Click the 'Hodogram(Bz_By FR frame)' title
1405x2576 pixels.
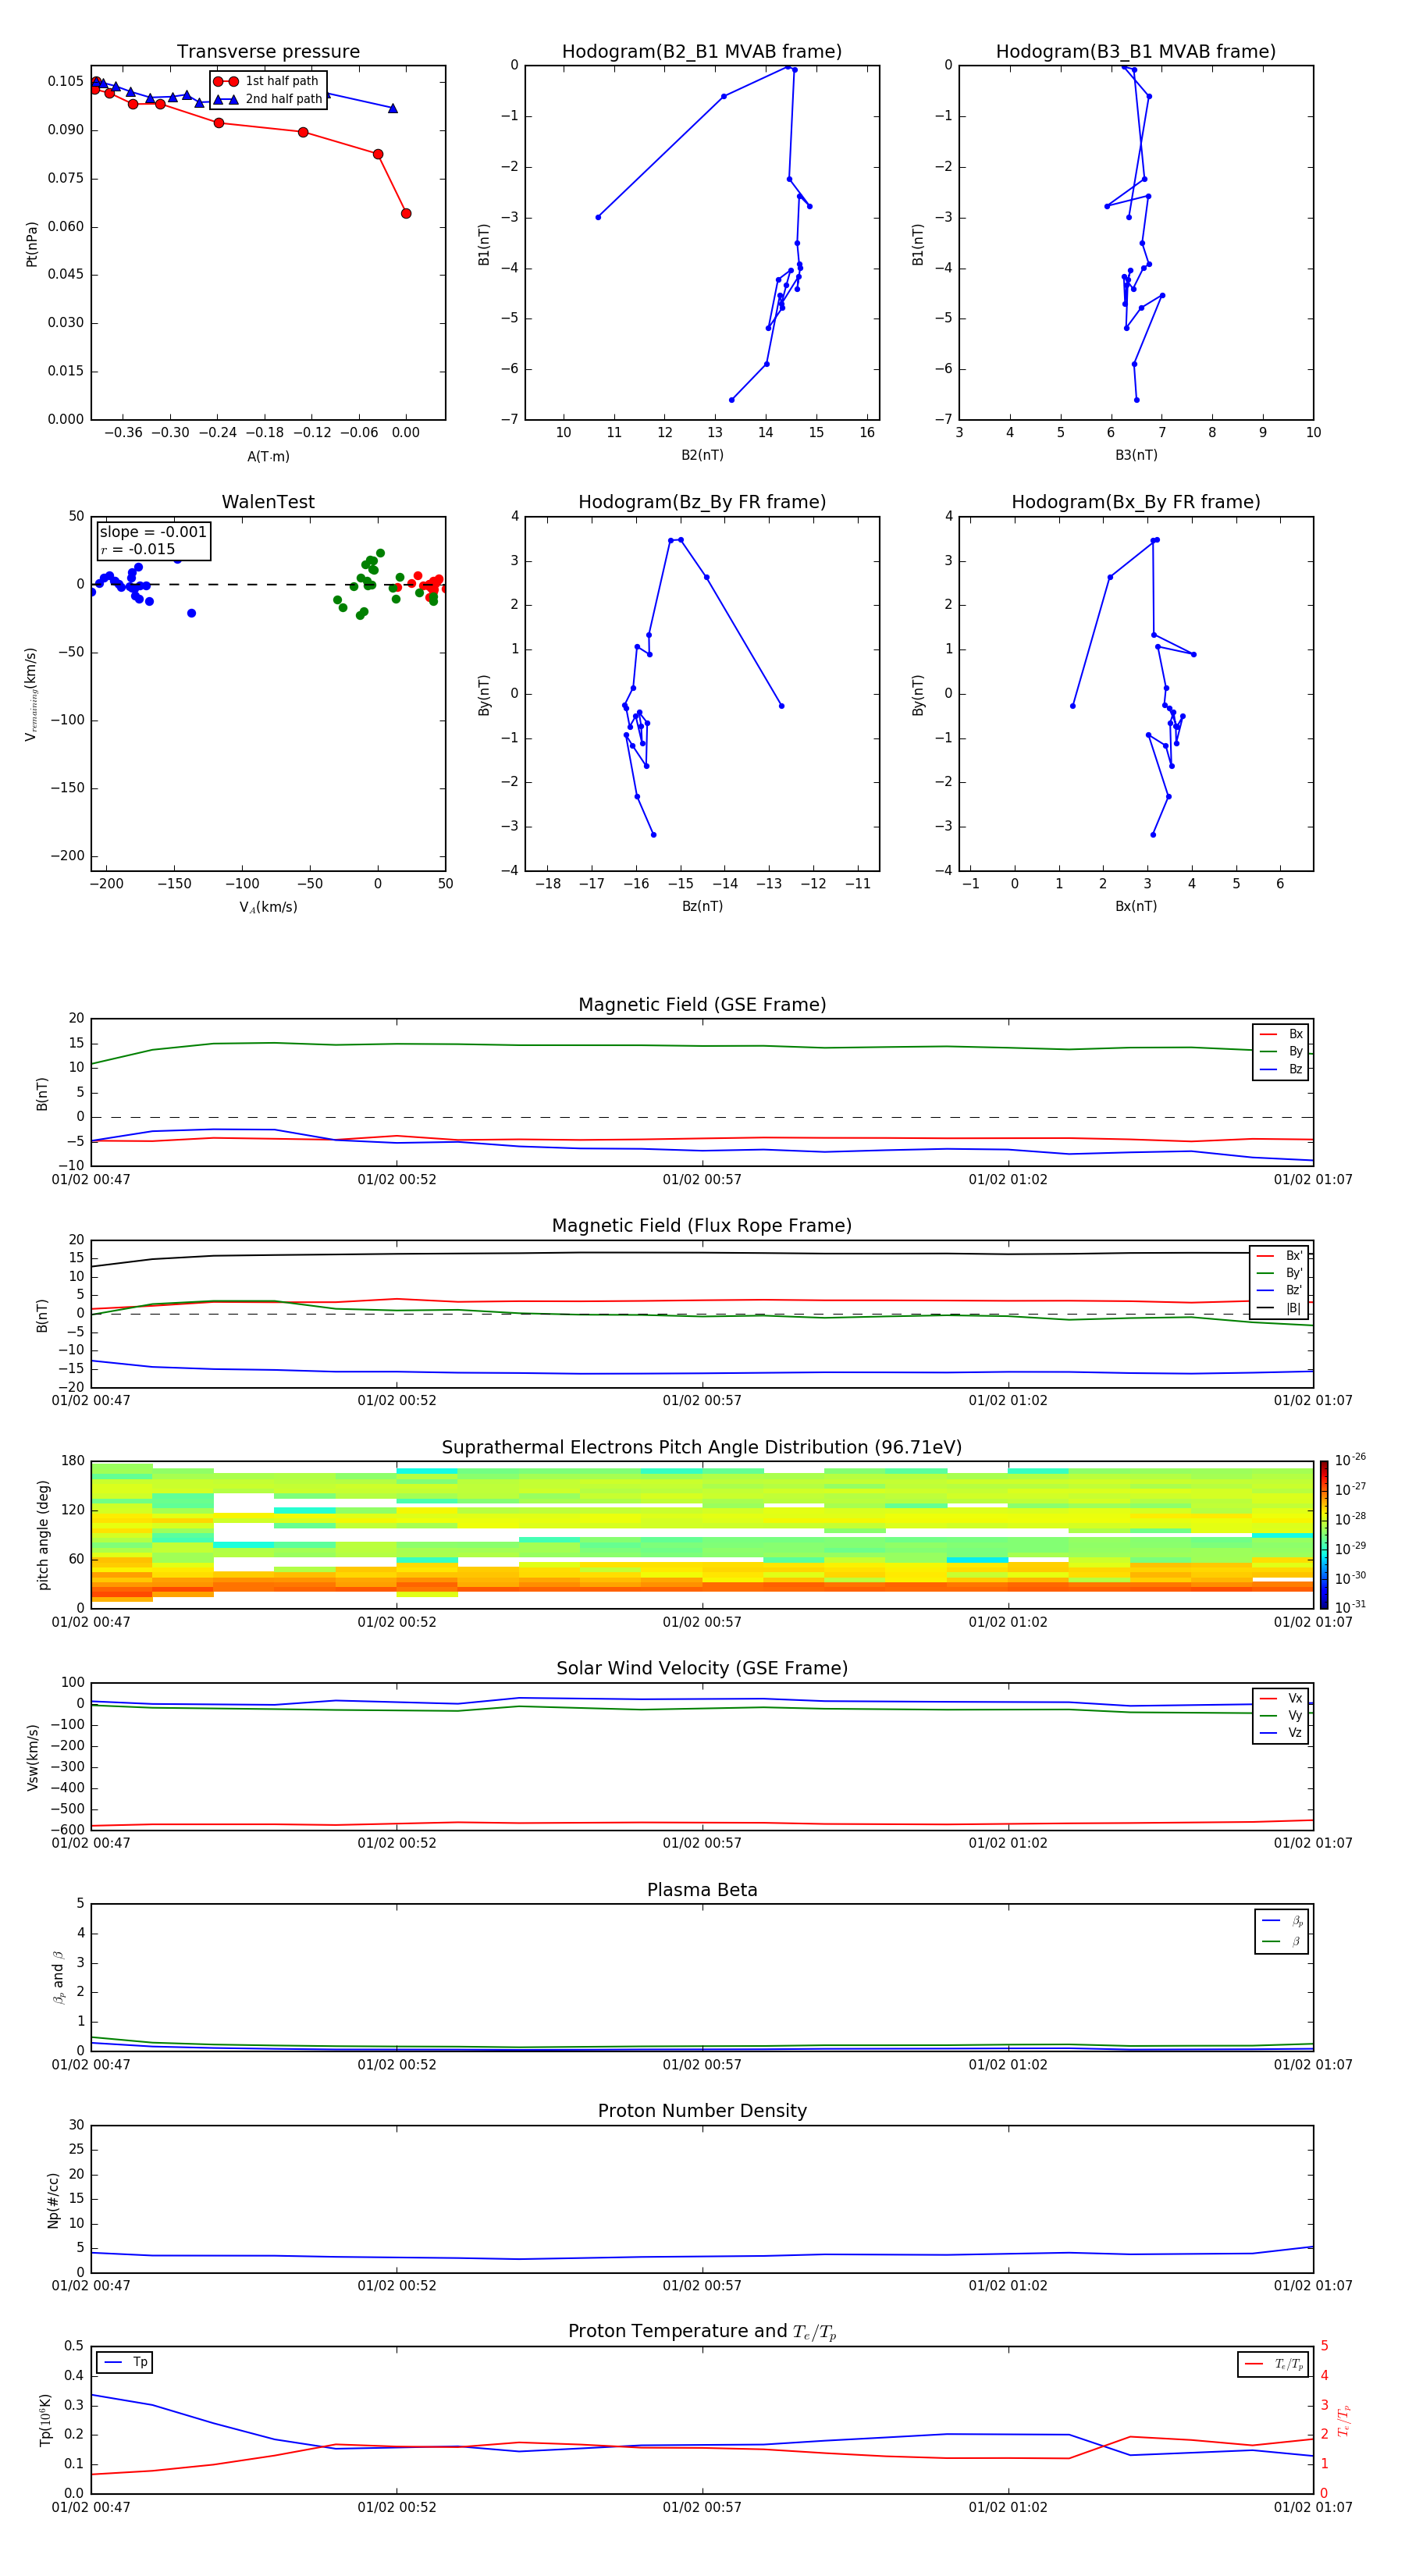(x=702, y=502)
